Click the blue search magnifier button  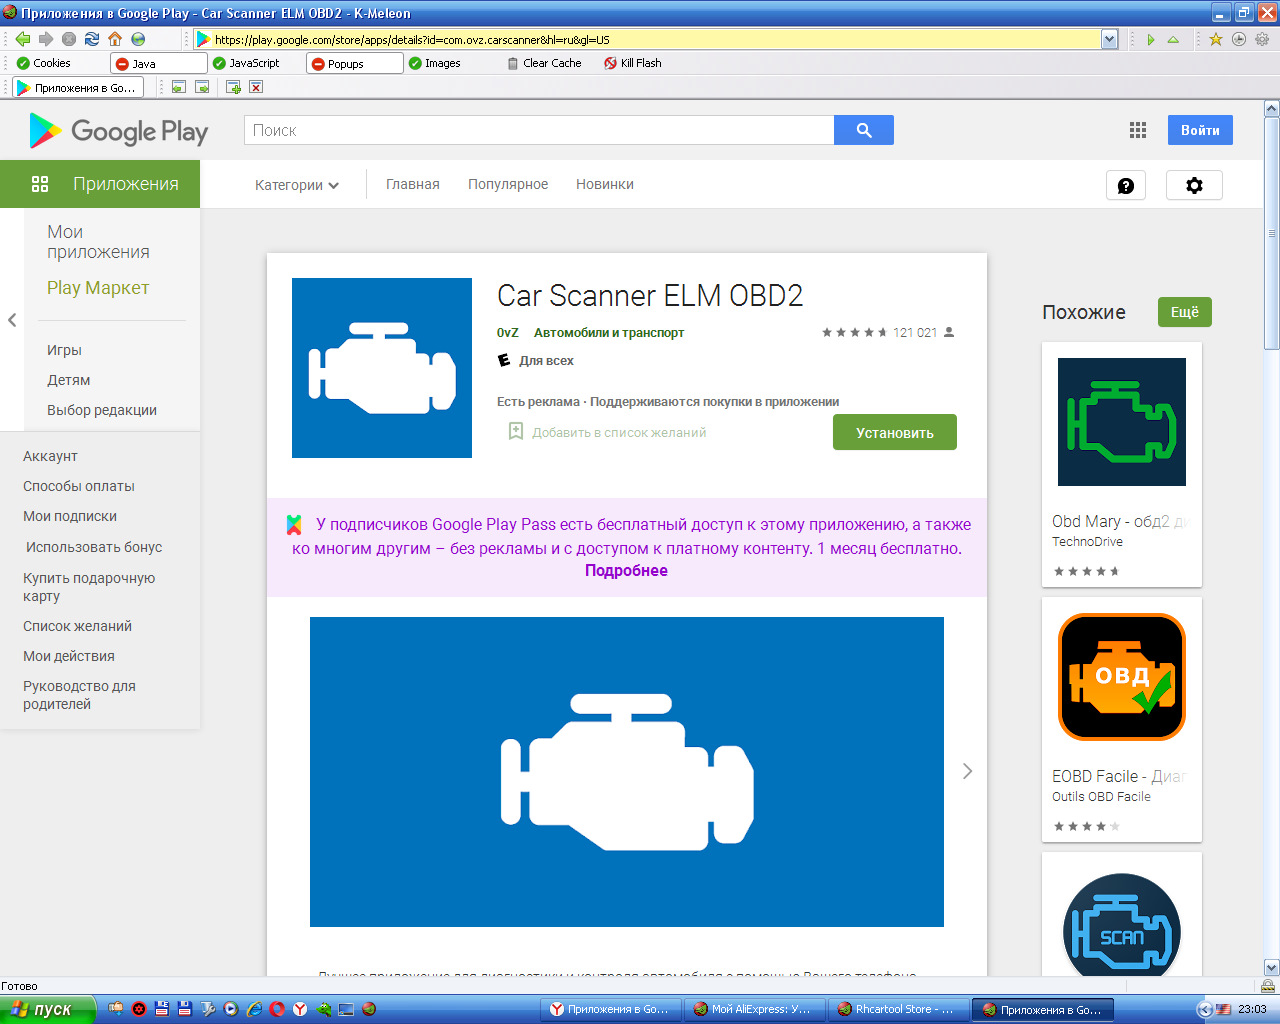(864, 130)
